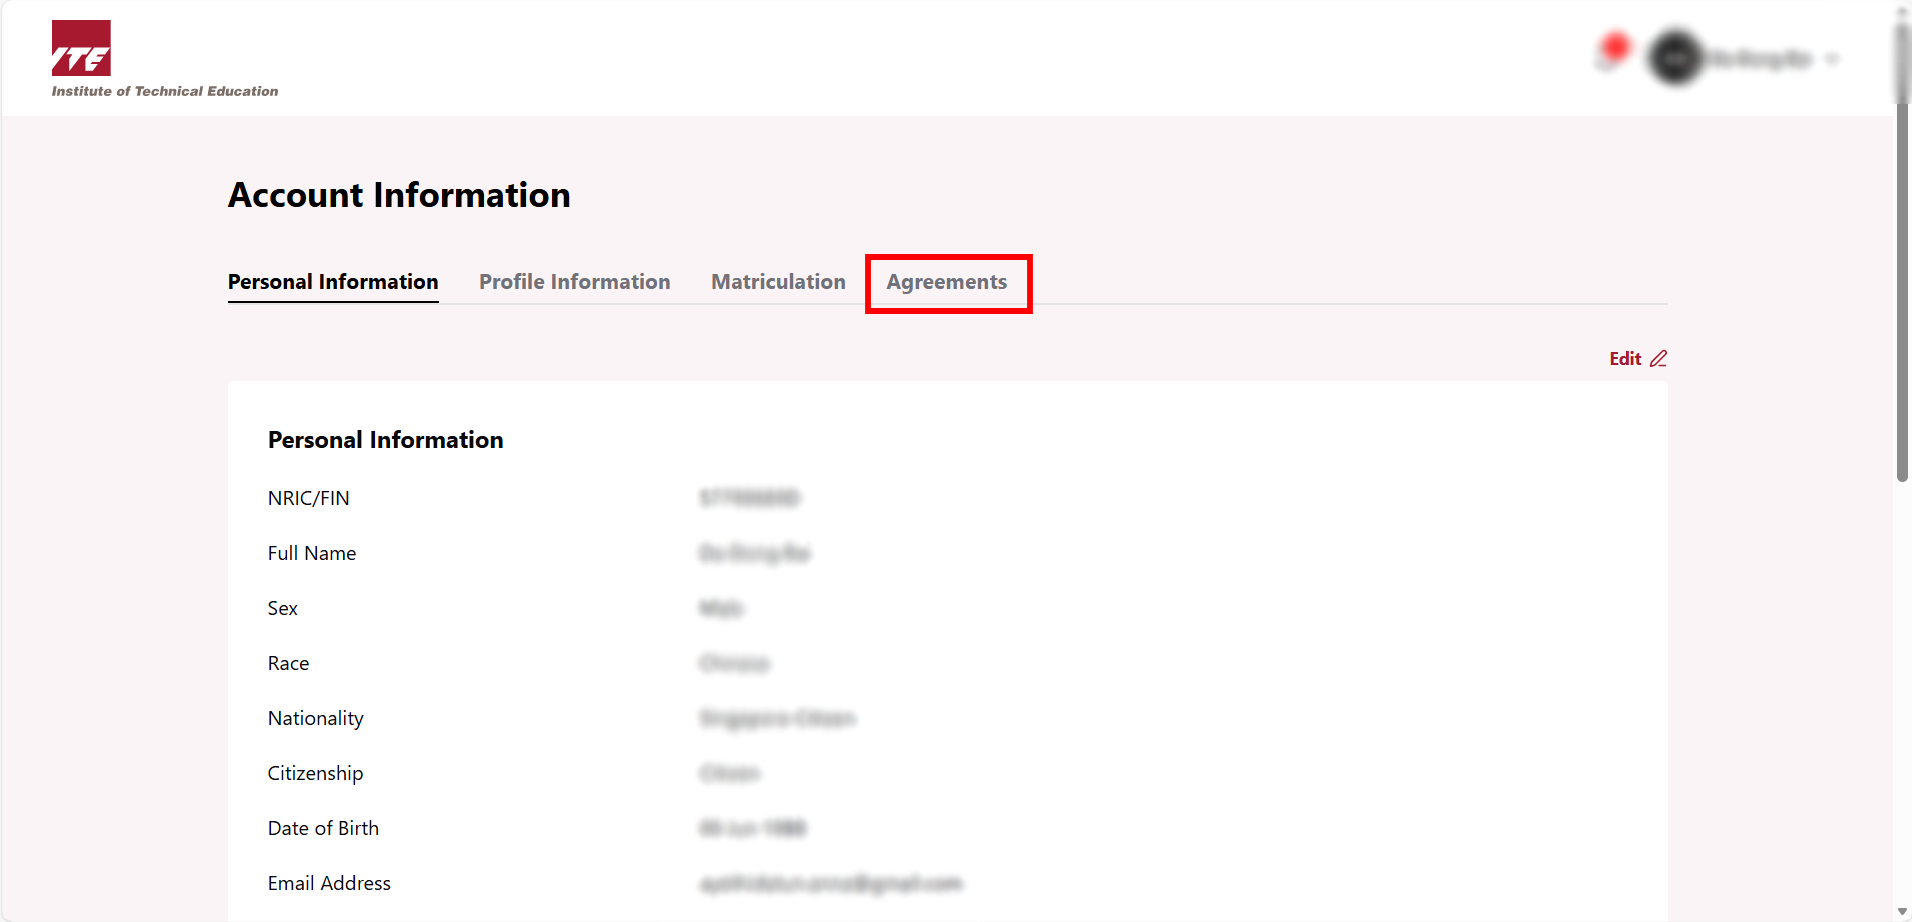Image resolution: width=1912 pixels, height=922 pixels.
Task: Click the blurred Nationality value
Action: [776, 718]
